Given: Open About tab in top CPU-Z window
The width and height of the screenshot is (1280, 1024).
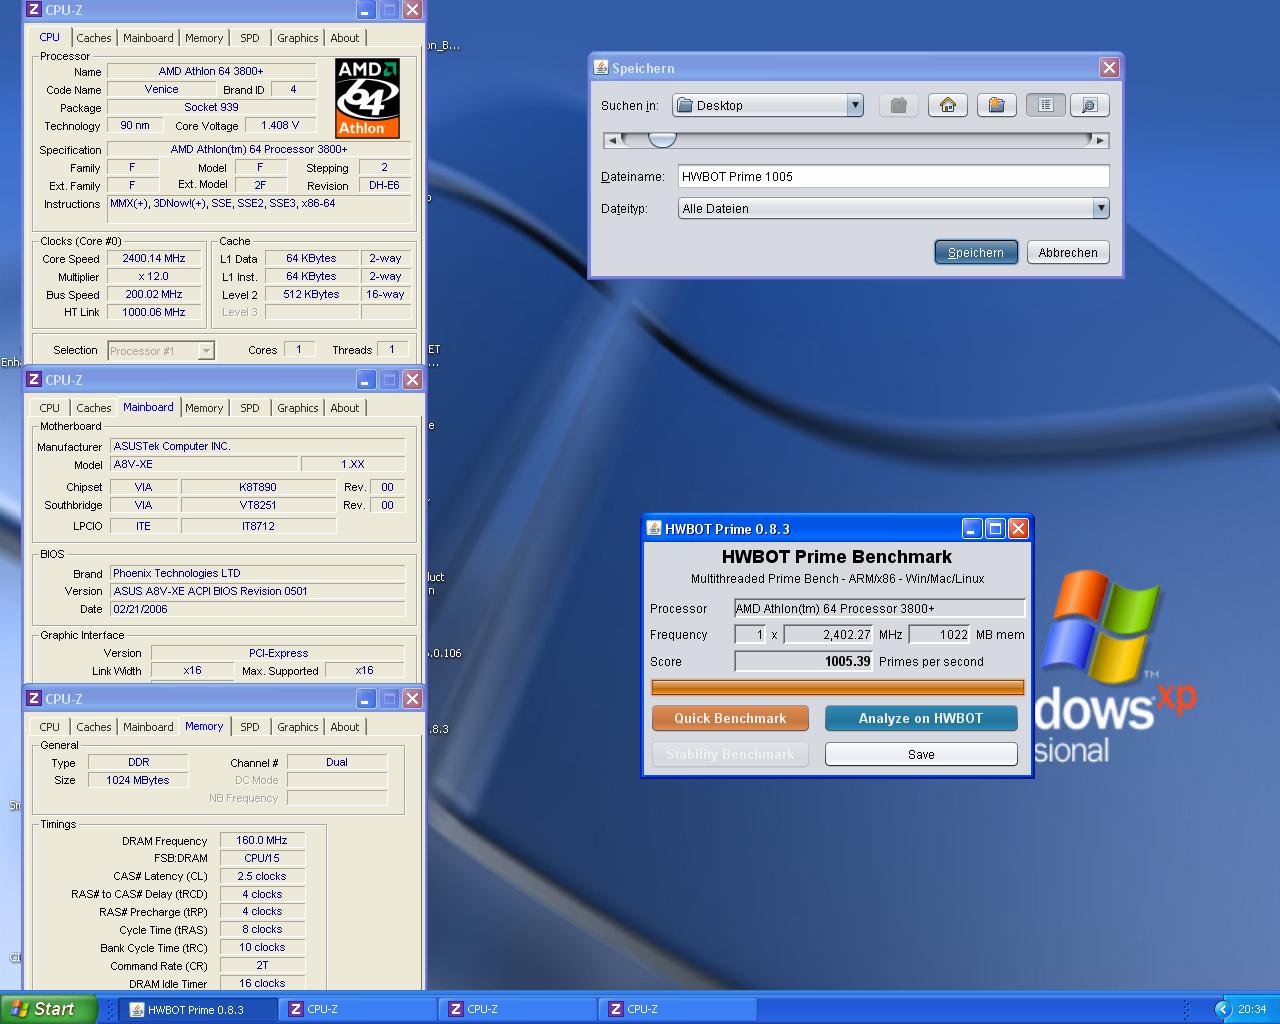Looking at the screenshot, I should pos(345,38).
